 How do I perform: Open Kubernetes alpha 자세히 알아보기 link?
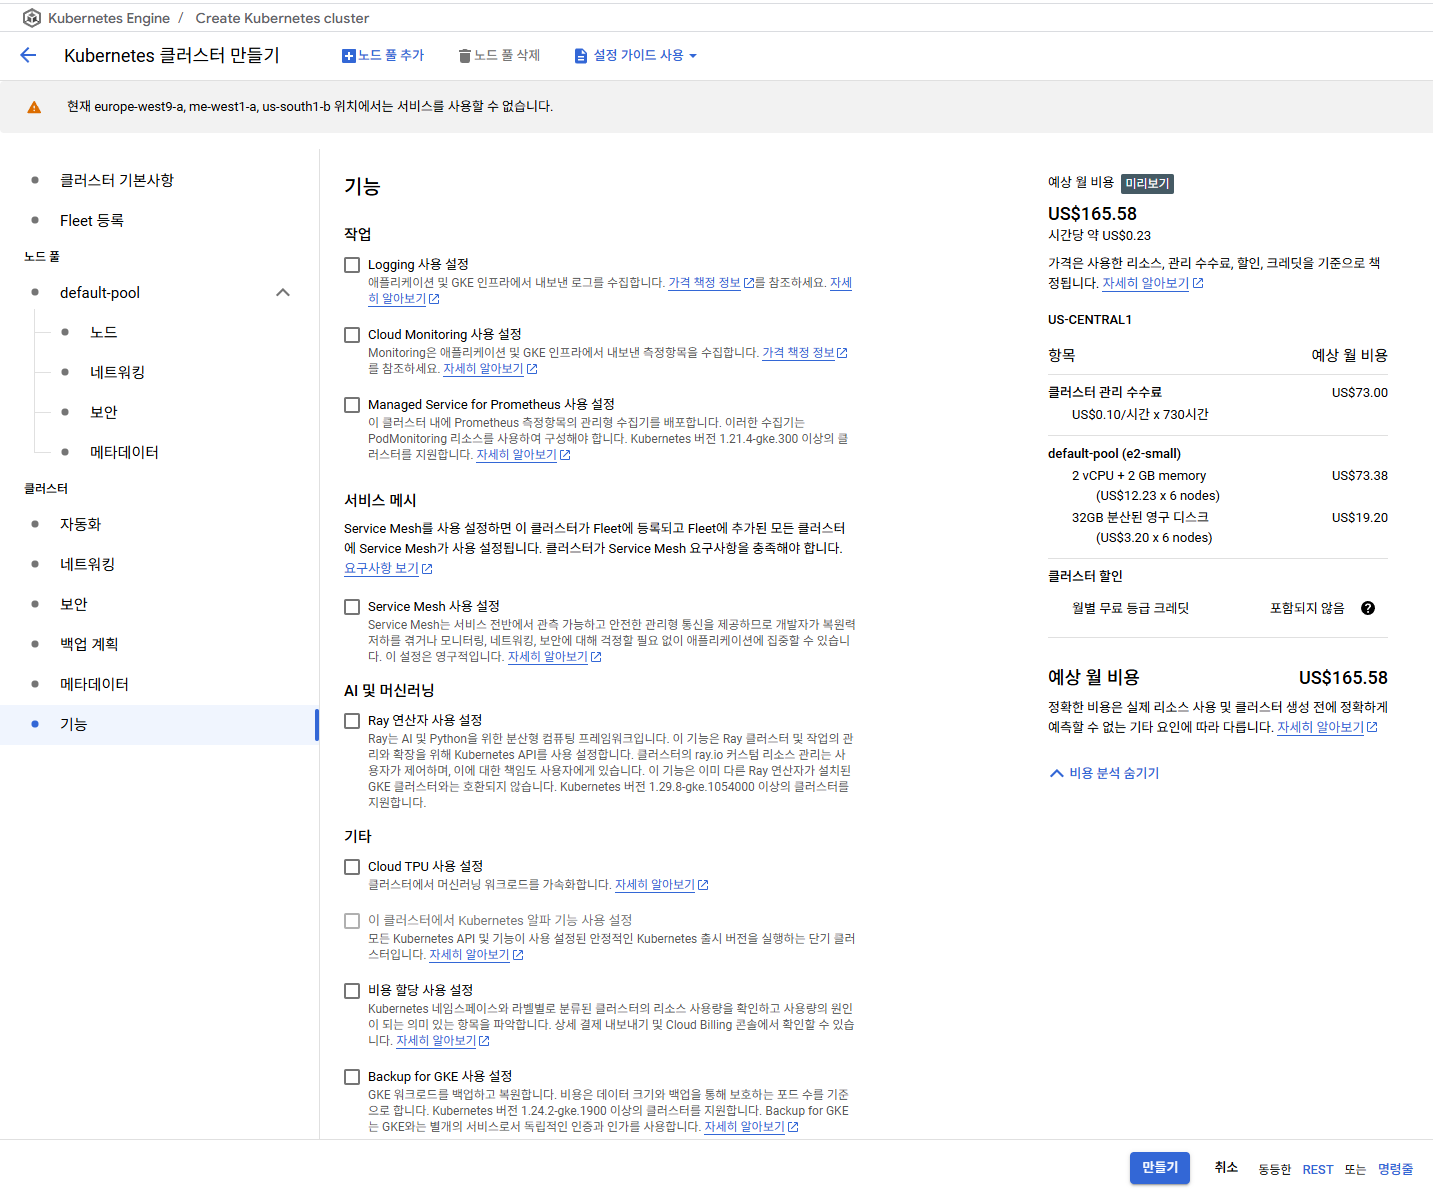coord(469,955)
